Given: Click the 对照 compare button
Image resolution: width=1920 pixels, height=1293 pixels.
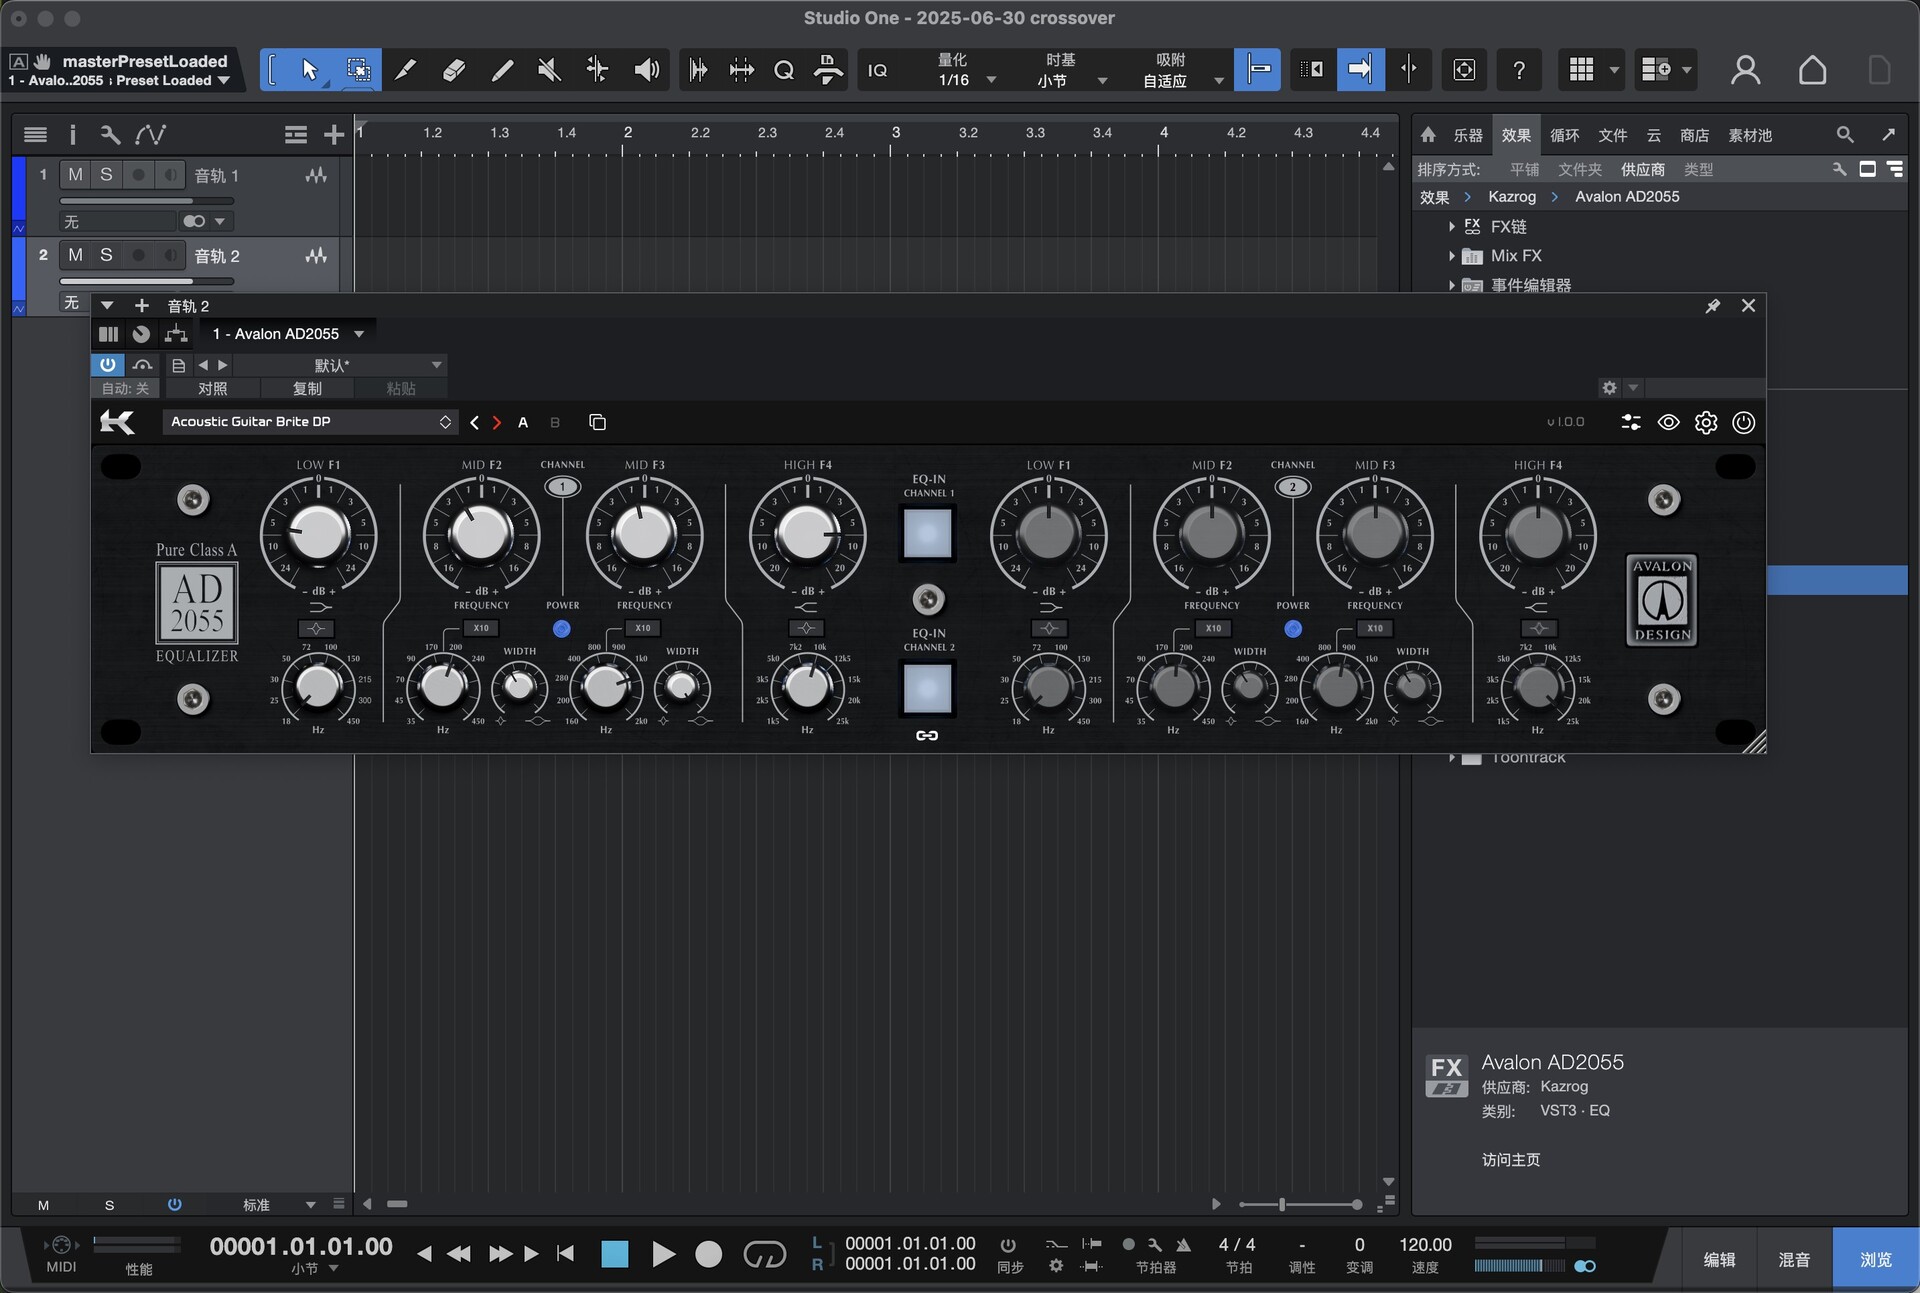Looking at the screenshot, I should [212, 388].
